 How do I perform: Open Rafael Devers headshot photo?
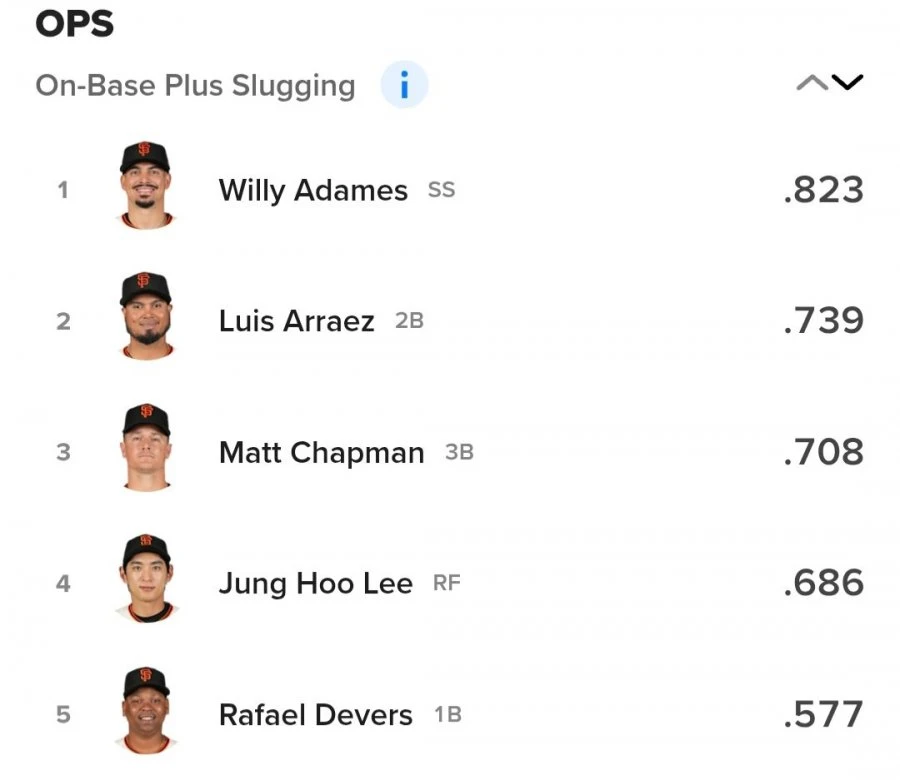point(146,710)
